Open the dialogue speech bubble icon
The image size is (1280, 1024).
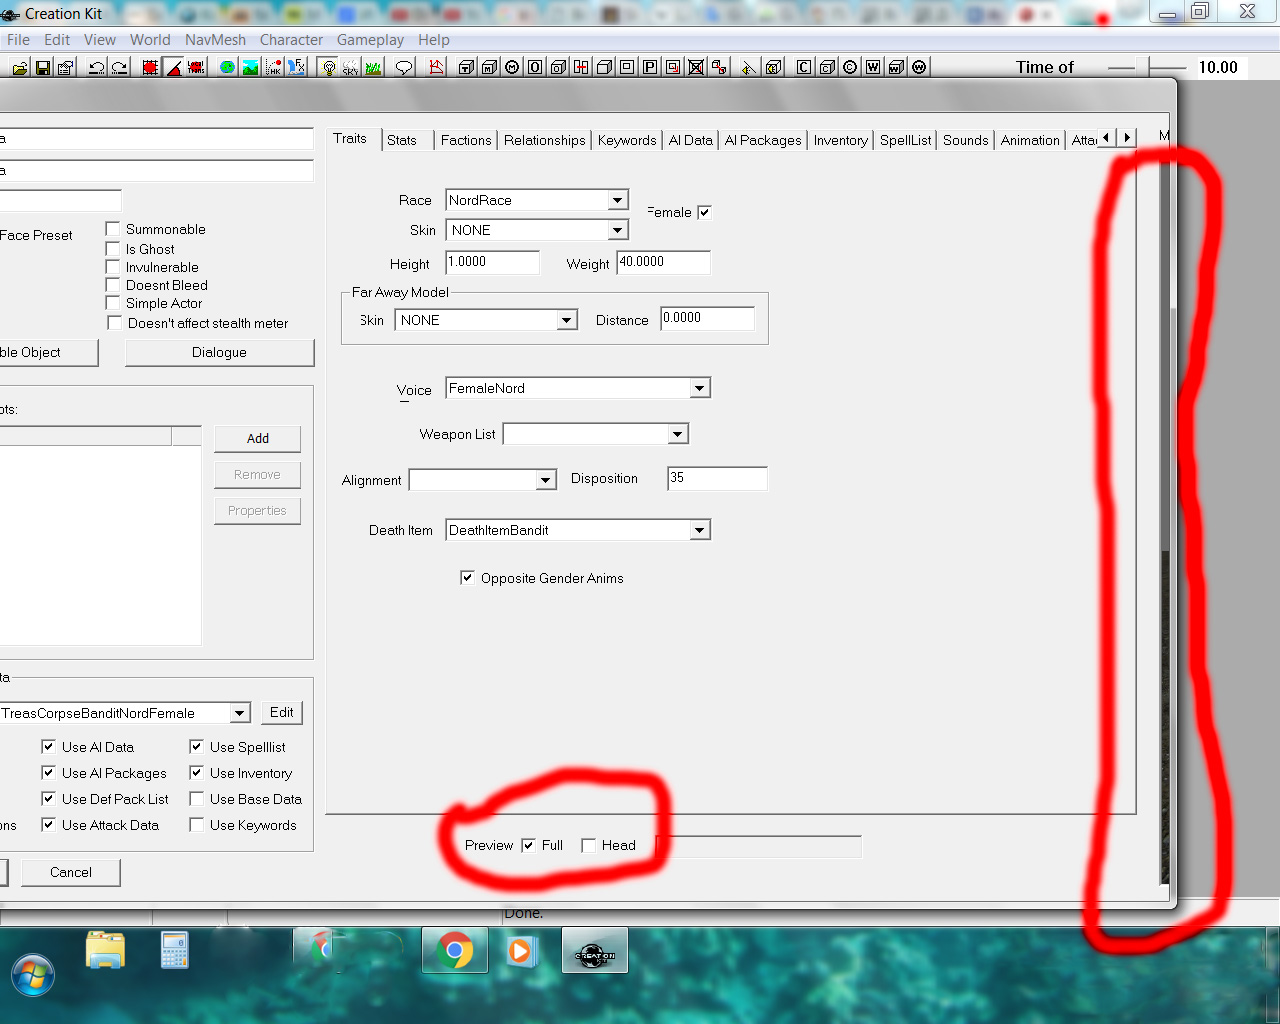404,67
